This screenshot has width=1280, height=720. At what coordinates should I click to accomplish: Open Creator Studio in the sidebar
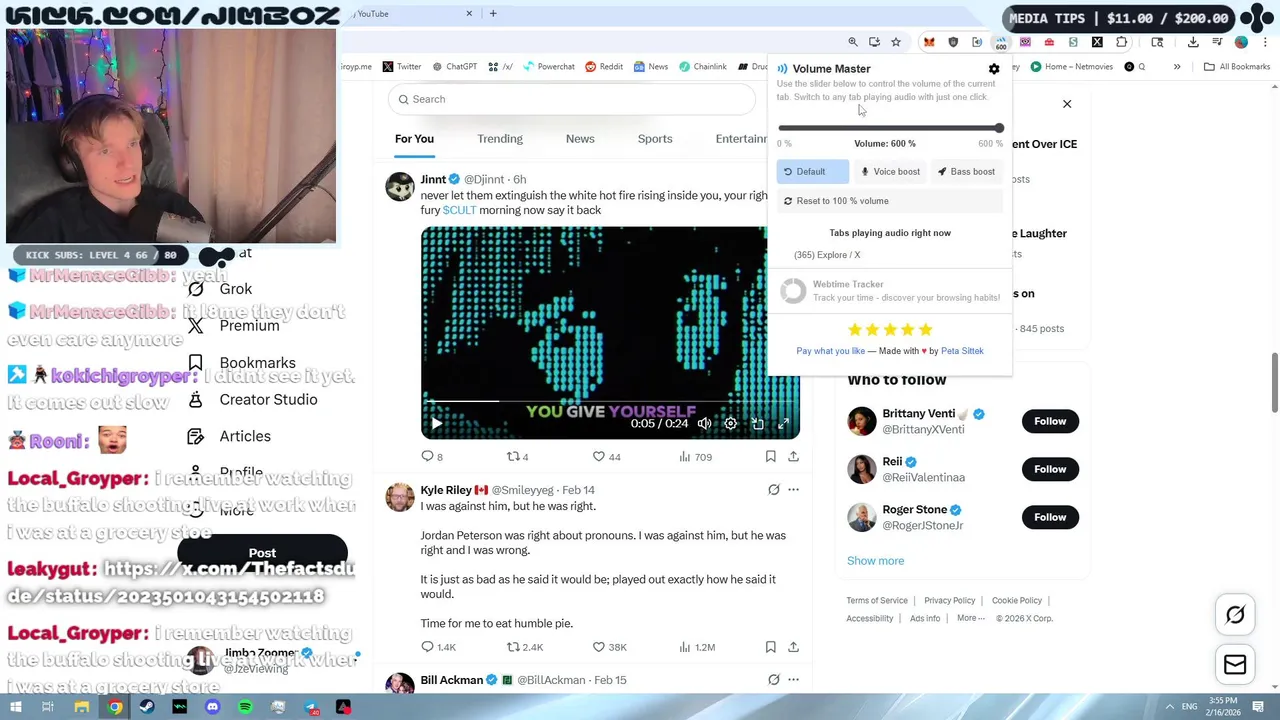coord(253,400)
